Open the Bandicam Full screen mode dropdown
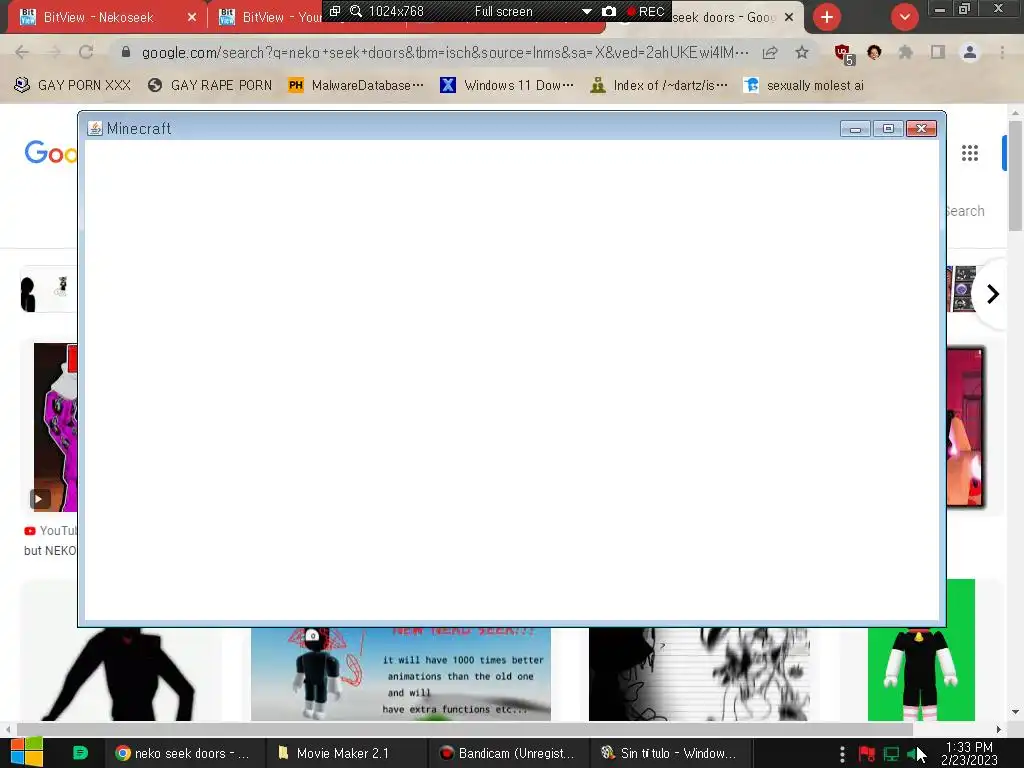 tap(586, 11)
